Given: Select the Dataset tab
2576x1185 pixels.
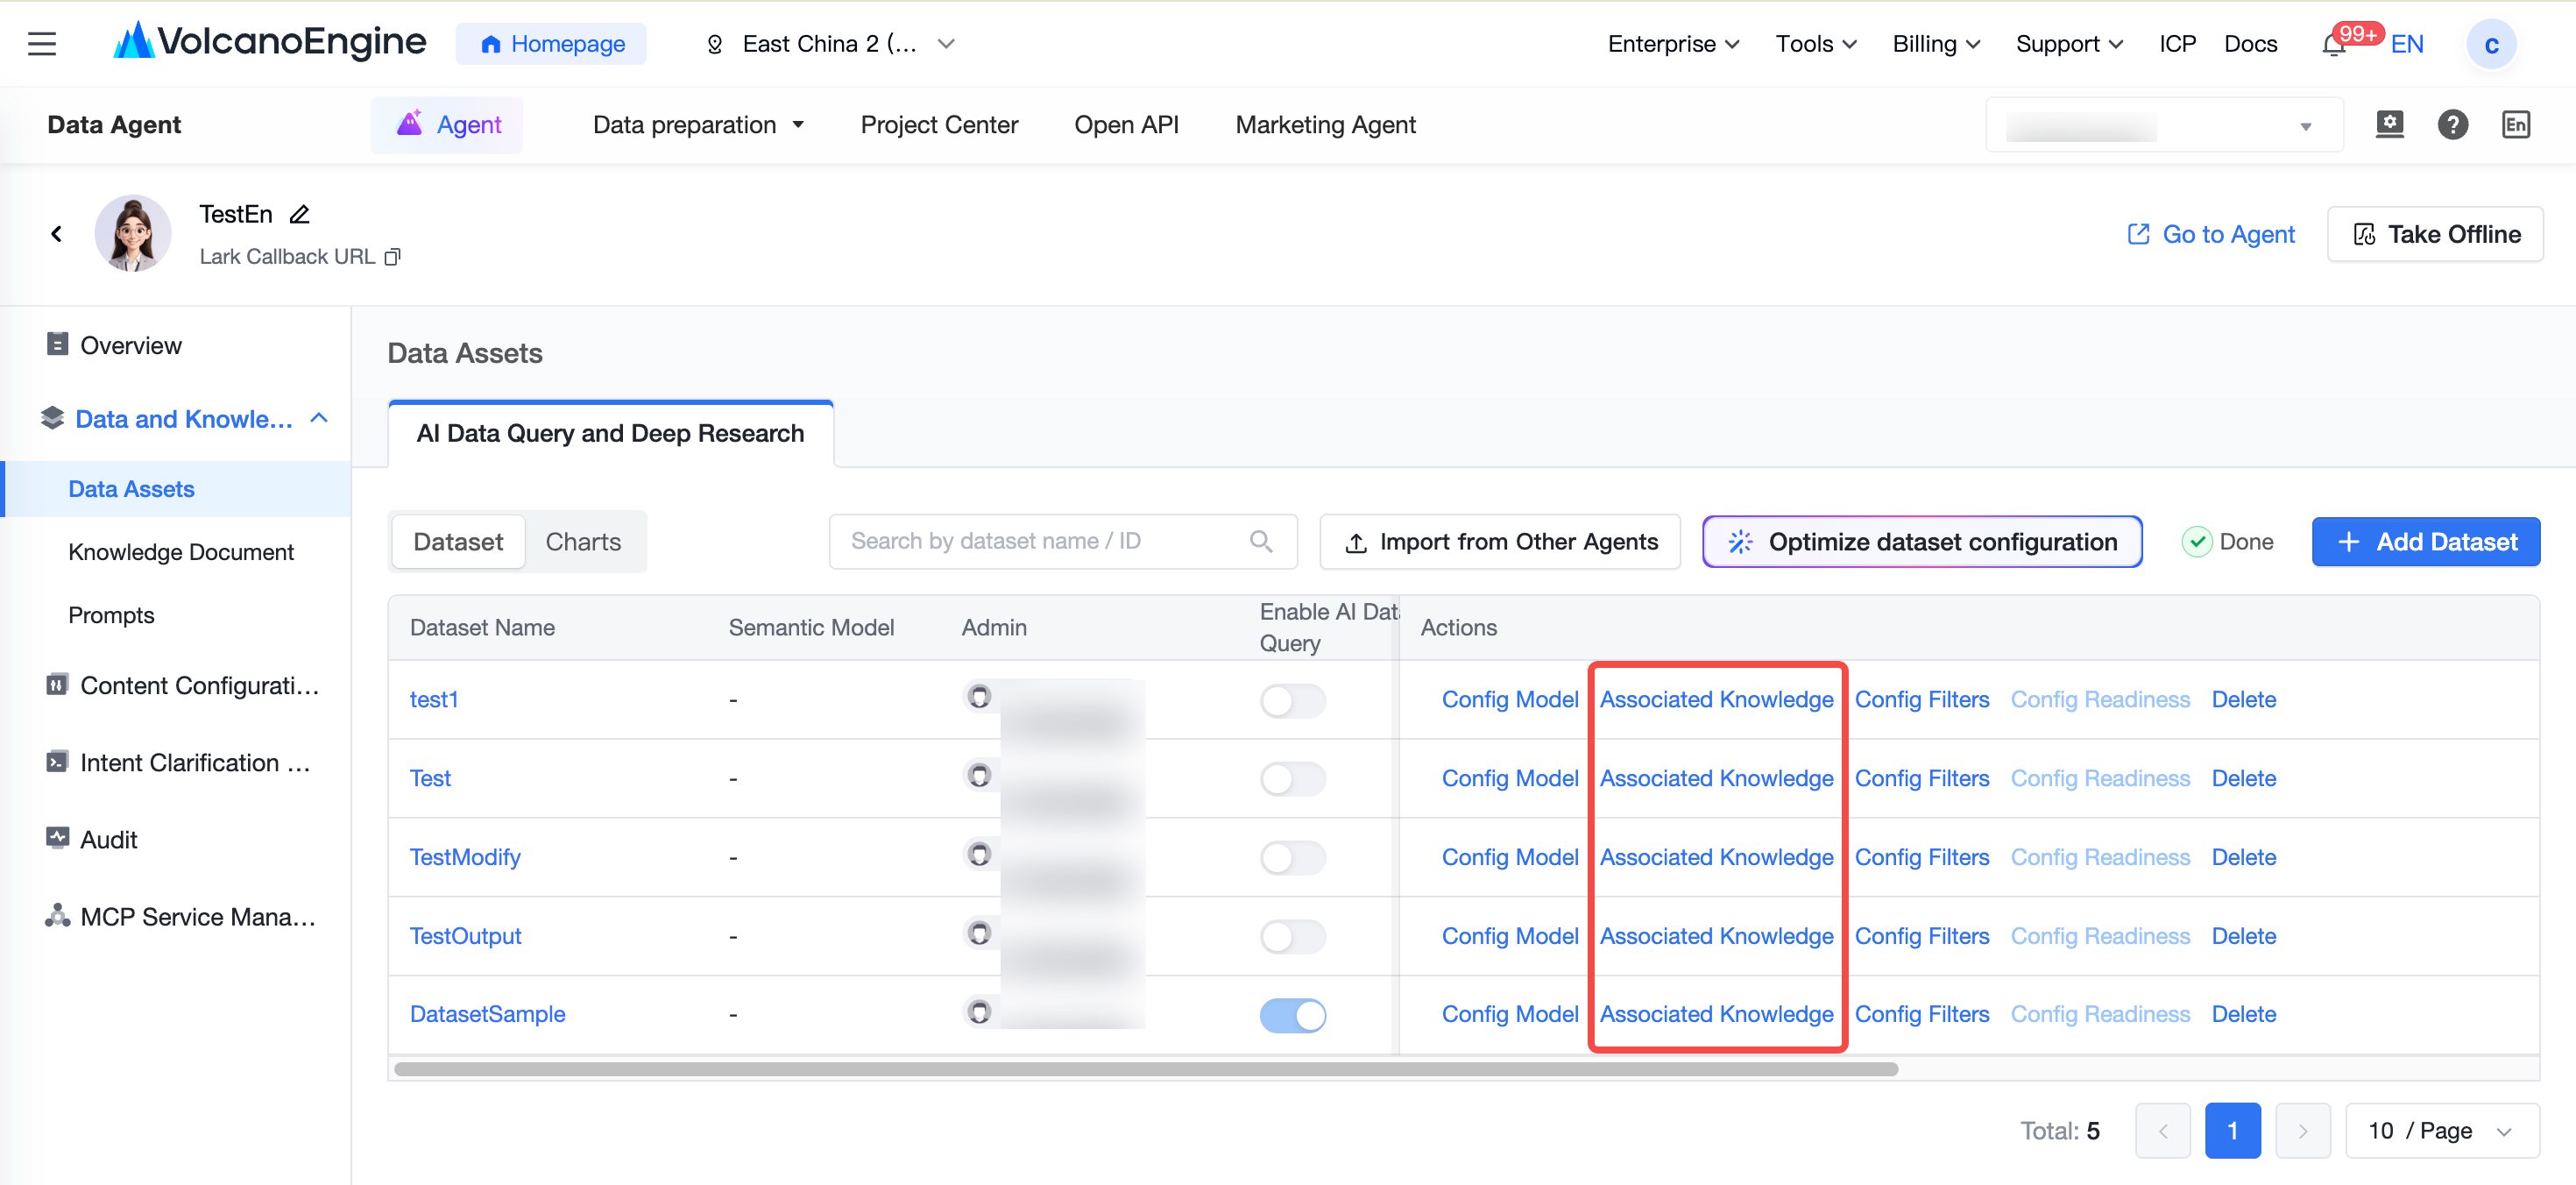Looking at the screenshot, I should tap(458, 541).
